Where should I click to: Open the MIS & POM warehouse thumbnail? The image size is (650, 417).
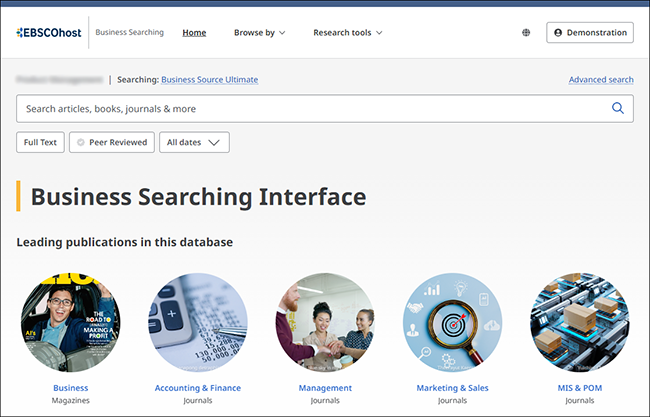[580, 322]
